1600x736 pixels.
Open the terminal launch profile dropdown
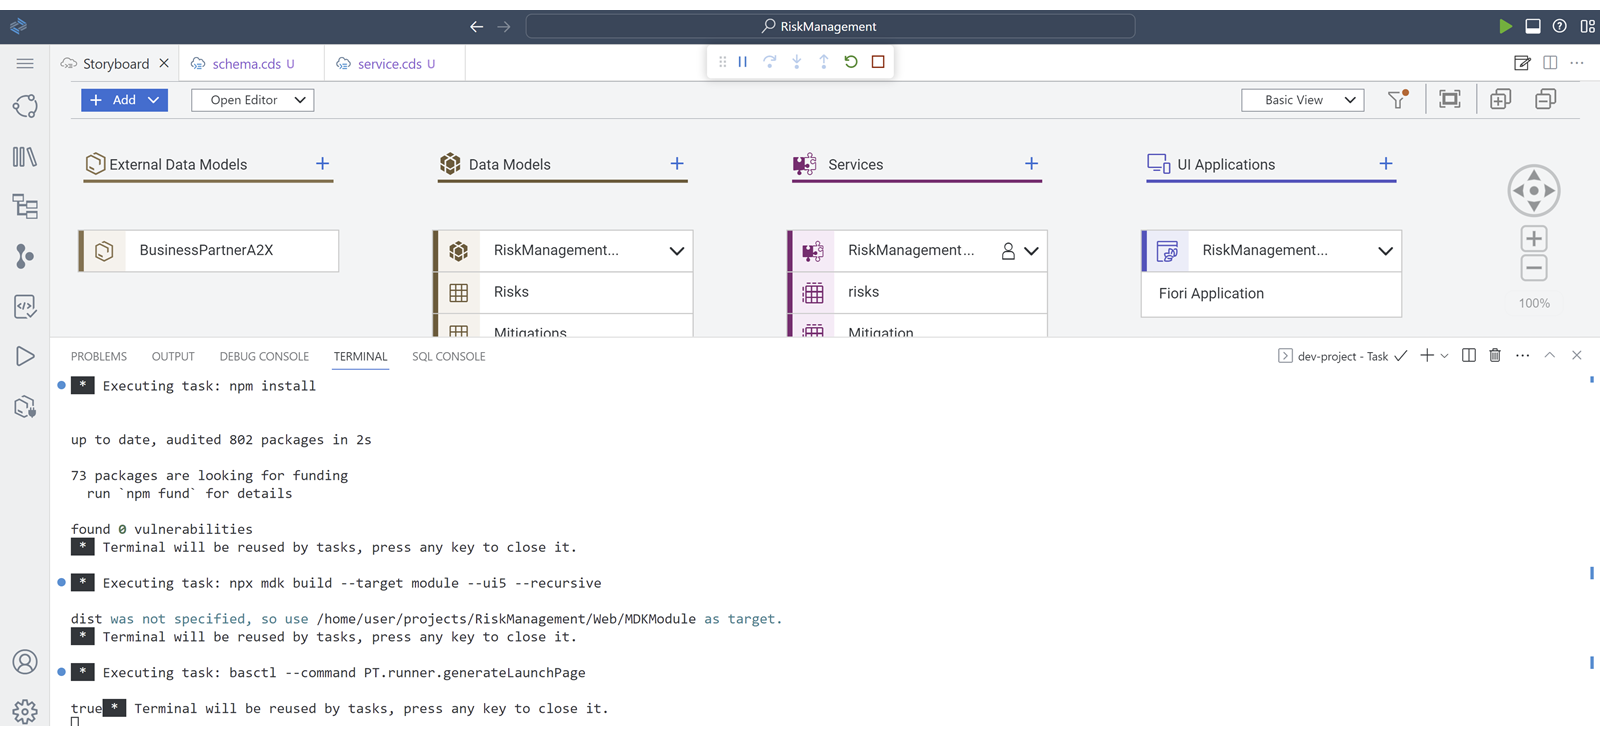click(1445, 356)
